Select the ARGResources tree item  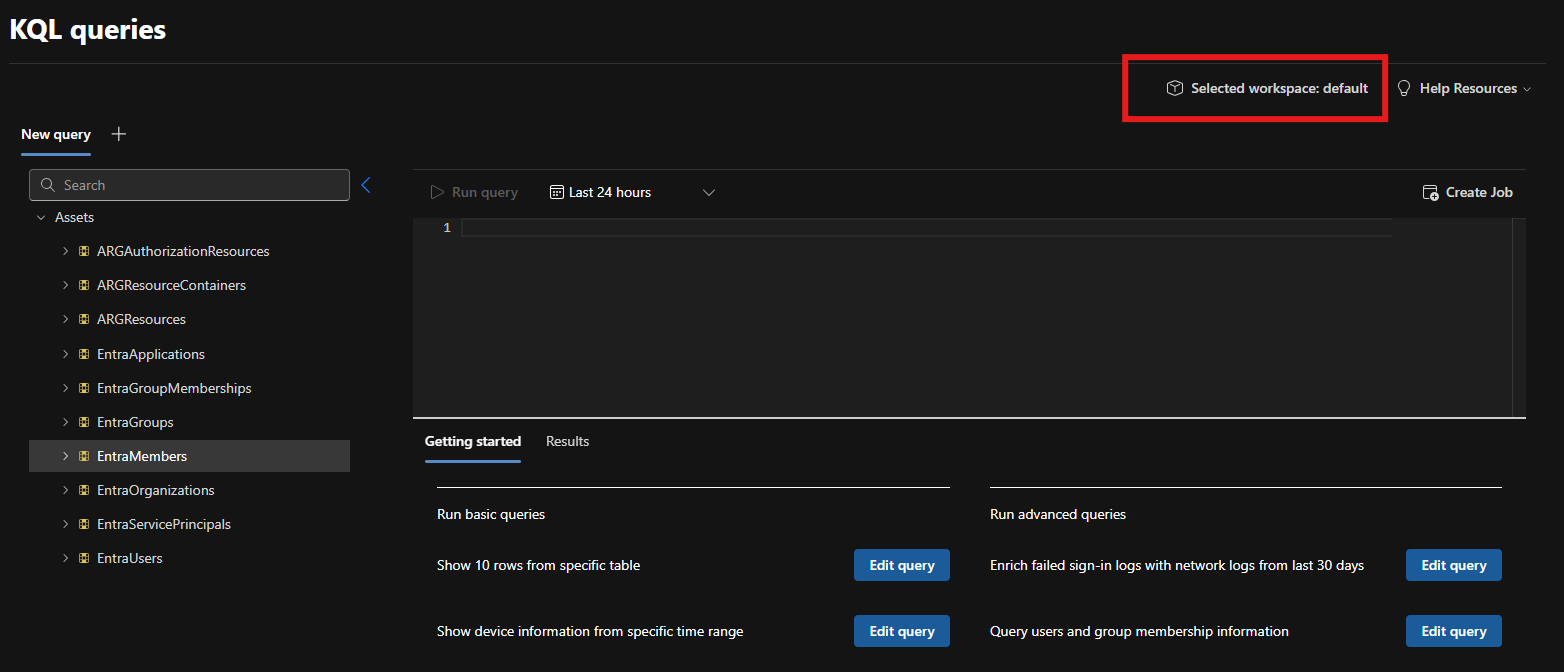(x=141, y=319)
